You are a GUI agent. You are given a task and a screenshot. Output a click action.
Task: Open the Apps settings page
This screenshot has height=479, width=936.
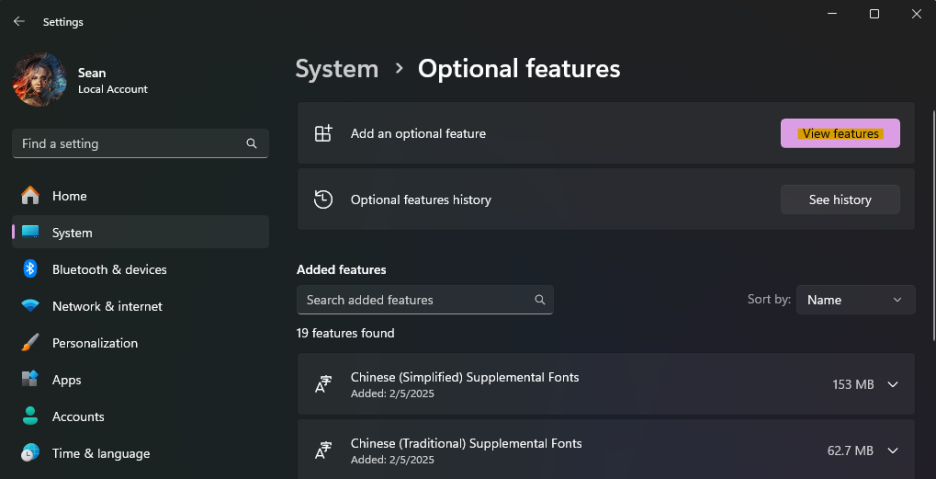coord(140,380)
